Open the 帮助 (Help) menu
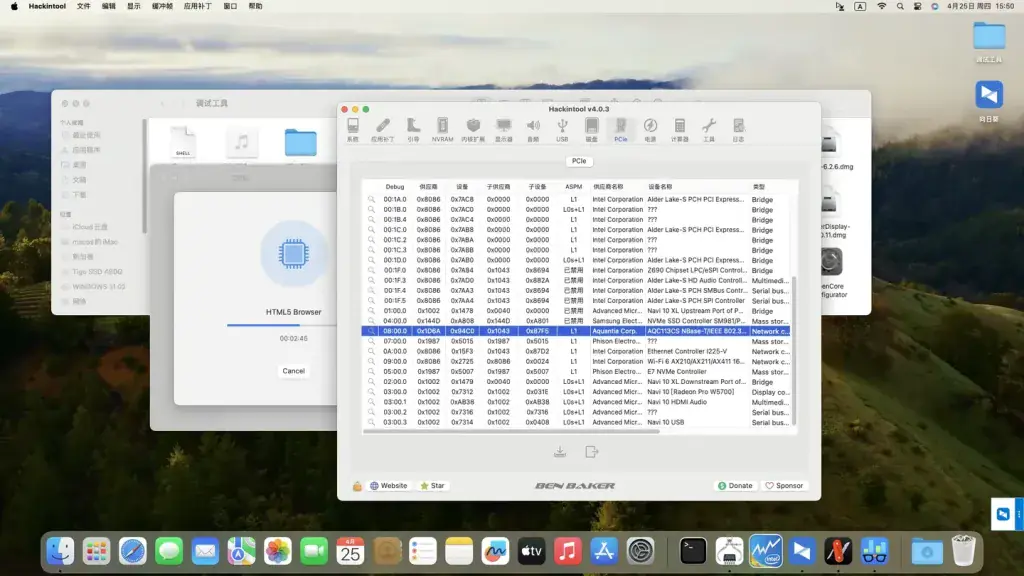 (x=255, y=6)
